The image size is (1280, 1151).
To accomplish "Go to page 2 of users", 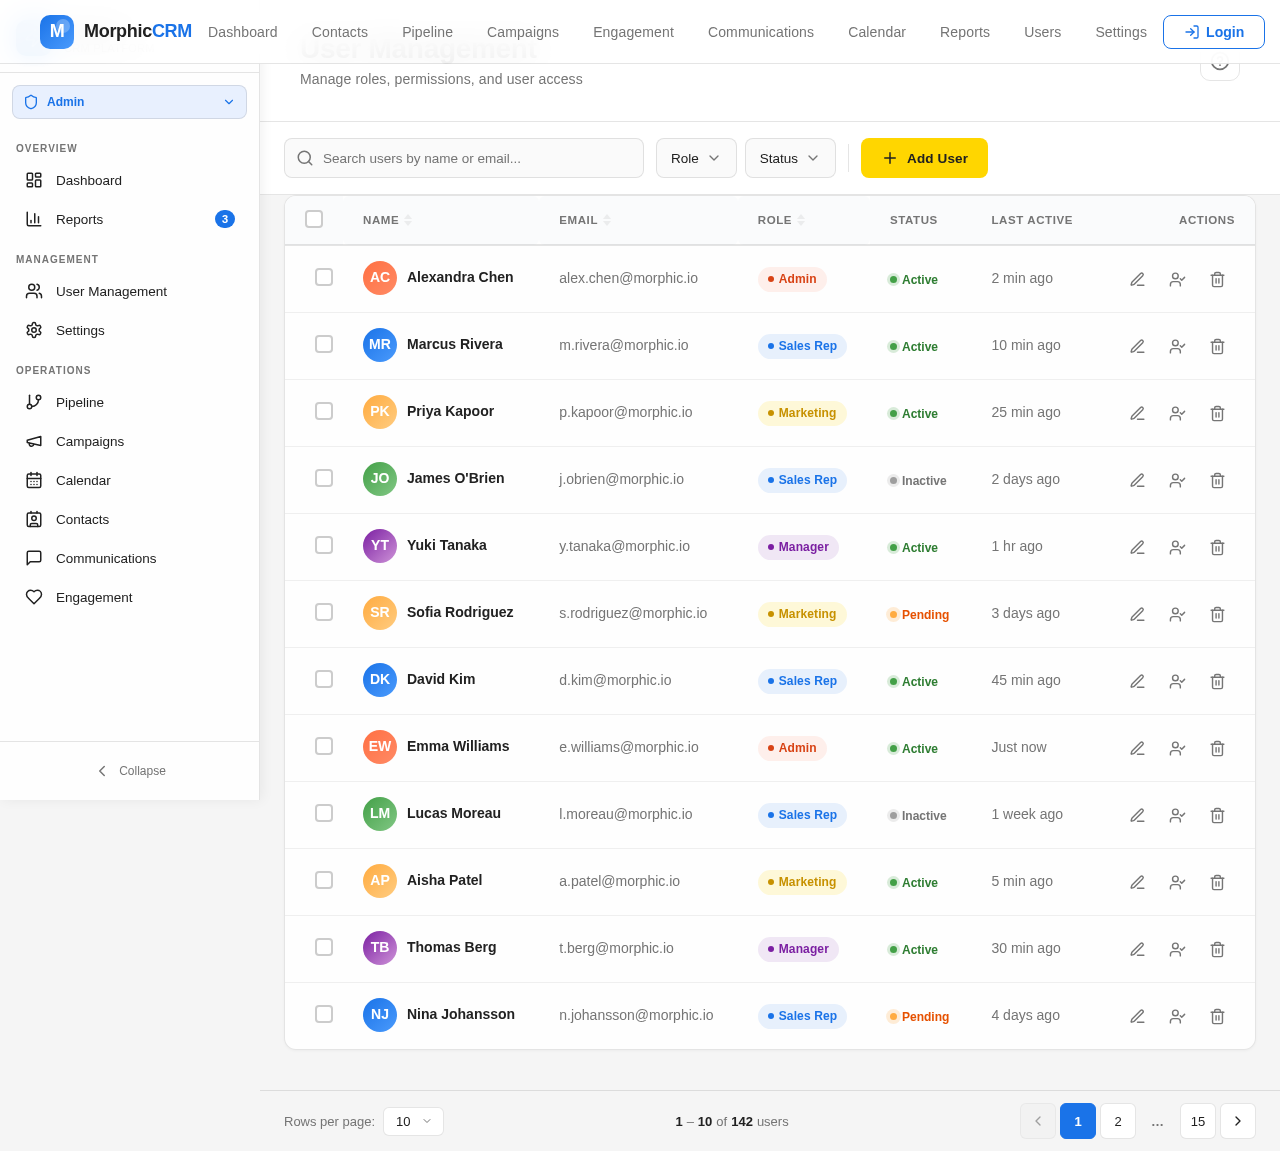I will coord(1118,1121).
